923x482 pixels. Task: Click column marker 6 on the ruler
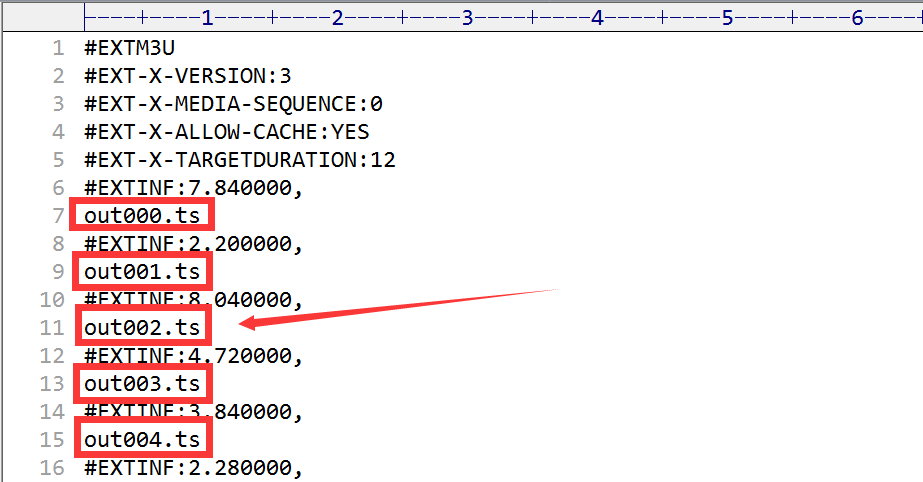tap(858, 18)
